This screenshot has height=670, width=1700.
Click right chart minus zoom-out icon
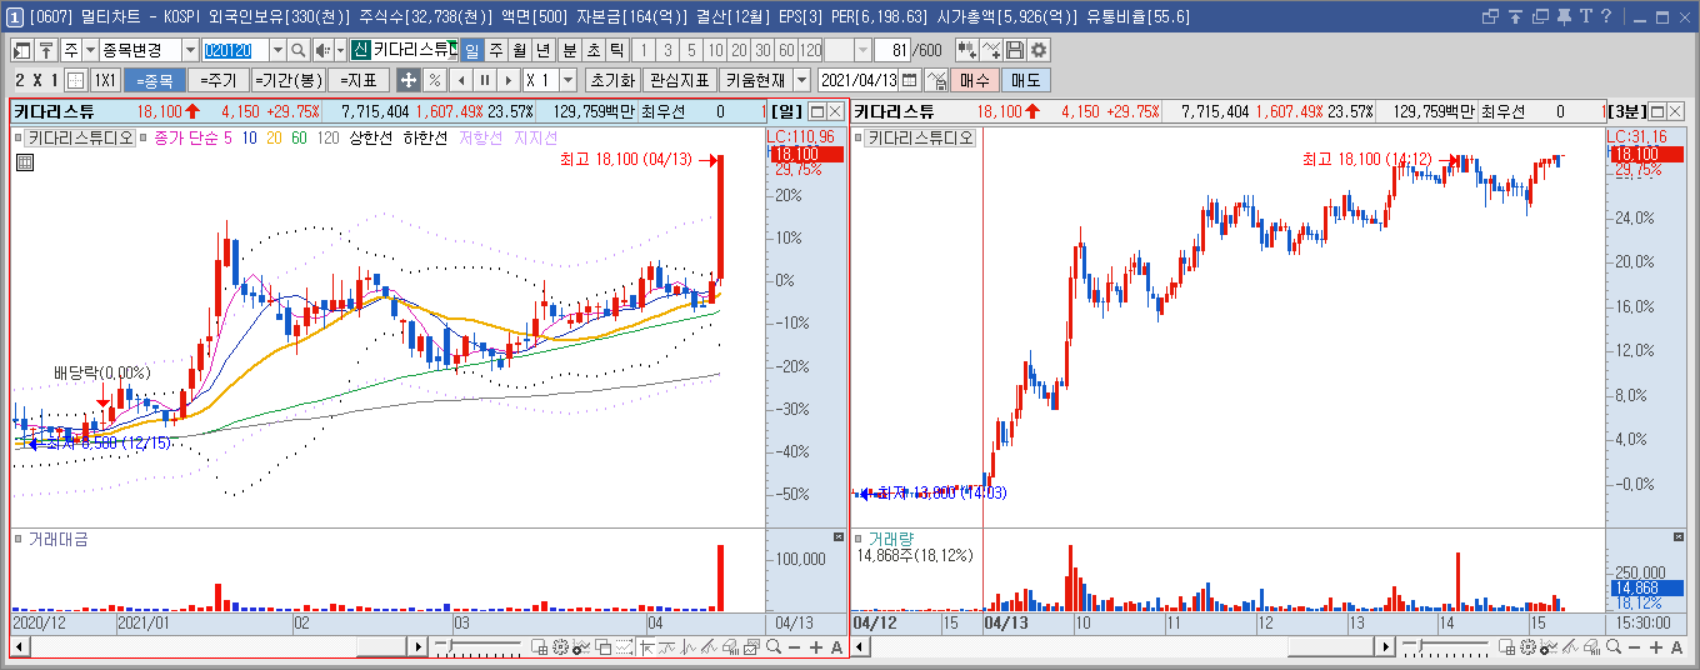coord(1635,648)
